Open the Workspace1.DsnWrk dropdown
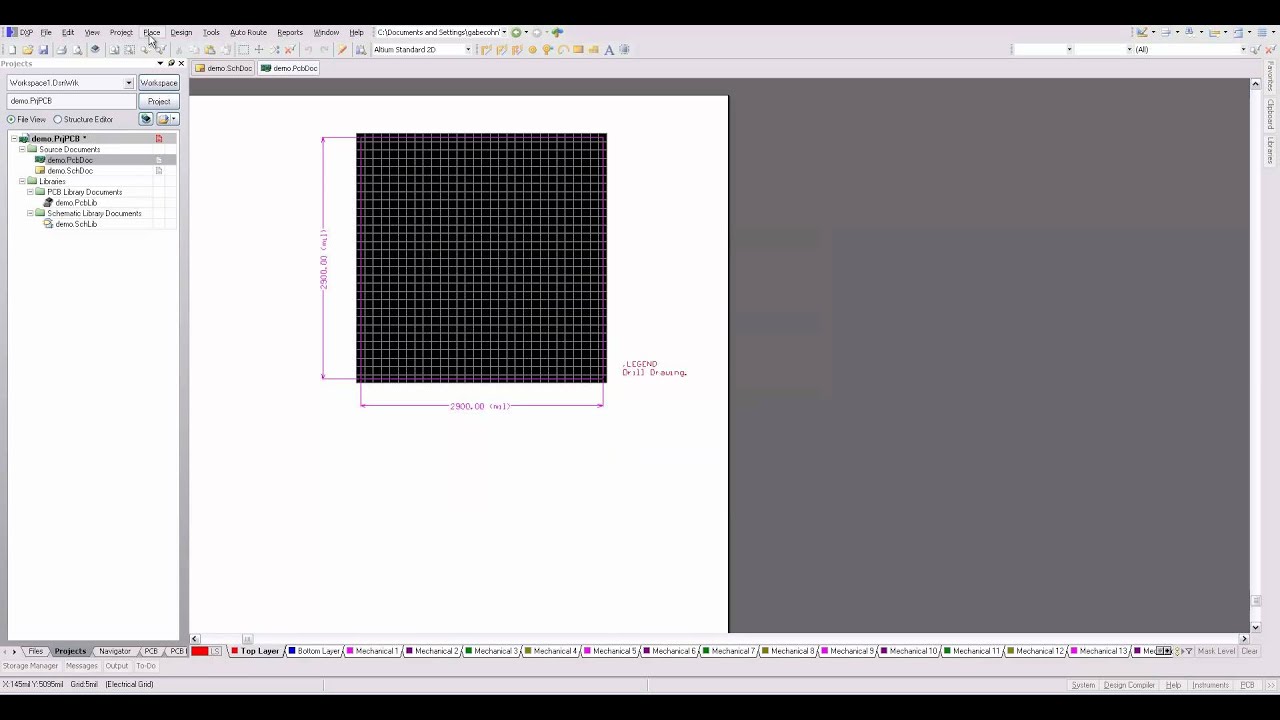 click(128, 83)
